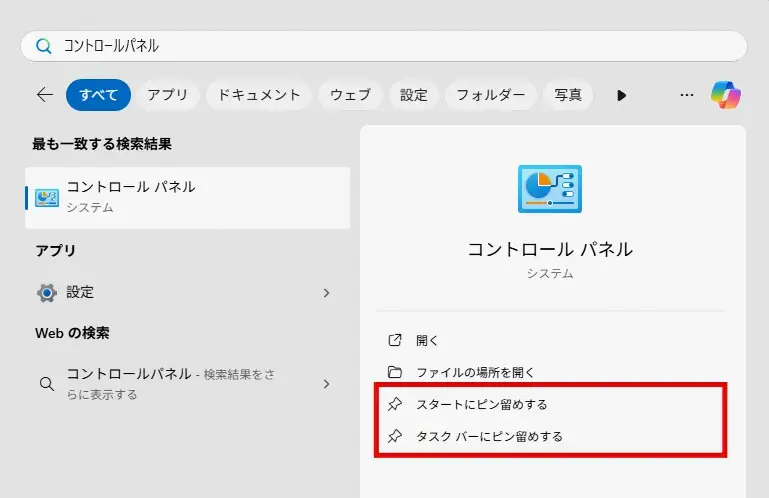Click 開く to open Control Panel
The width and height of the screenshot is (769, 498).
tap(550, 340)
